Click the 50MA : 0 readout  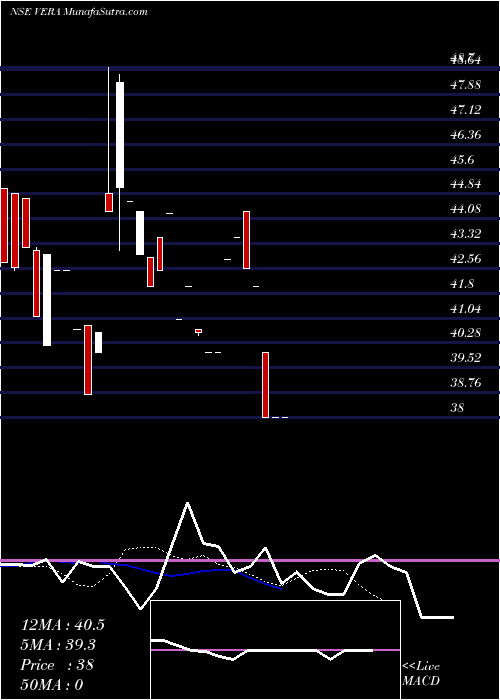click(52, 685)
